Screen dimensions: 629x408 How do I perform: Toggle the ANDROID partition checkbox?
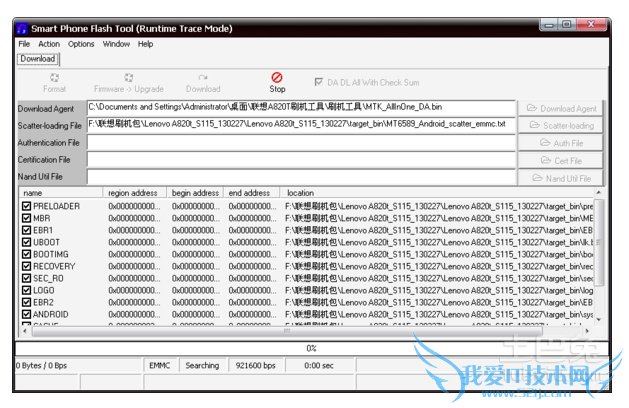point(27,314)
